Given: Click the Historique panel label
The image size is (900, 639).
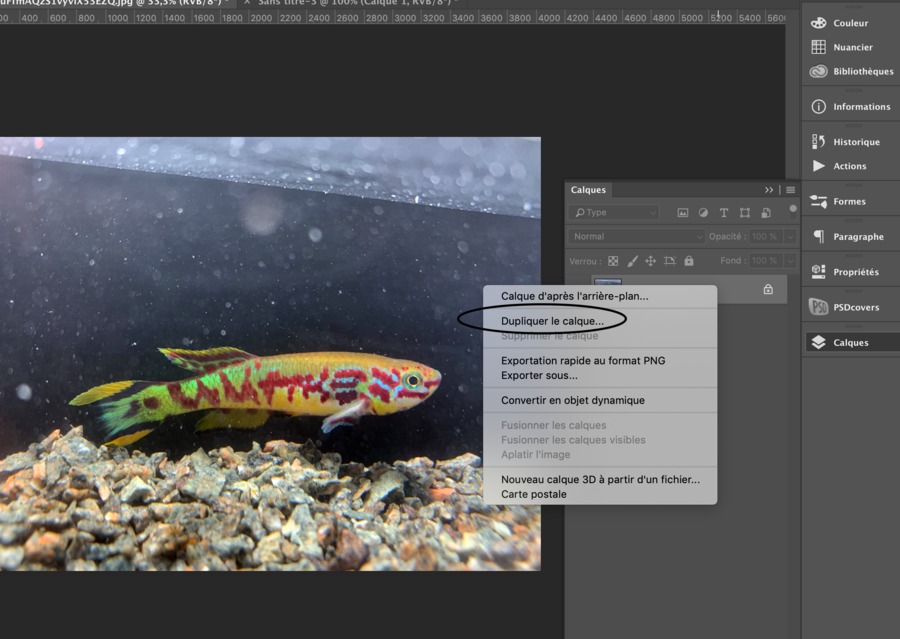Looking at the screenshot, I should point(856,142).
